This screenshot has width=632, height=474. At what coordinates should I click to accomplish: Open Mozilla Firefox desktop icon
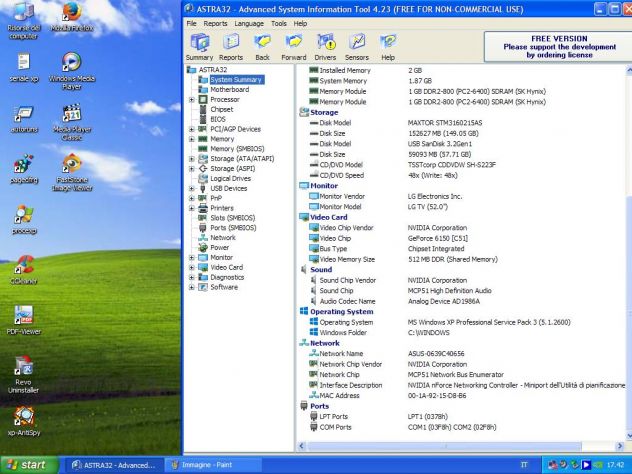(72, 18)
